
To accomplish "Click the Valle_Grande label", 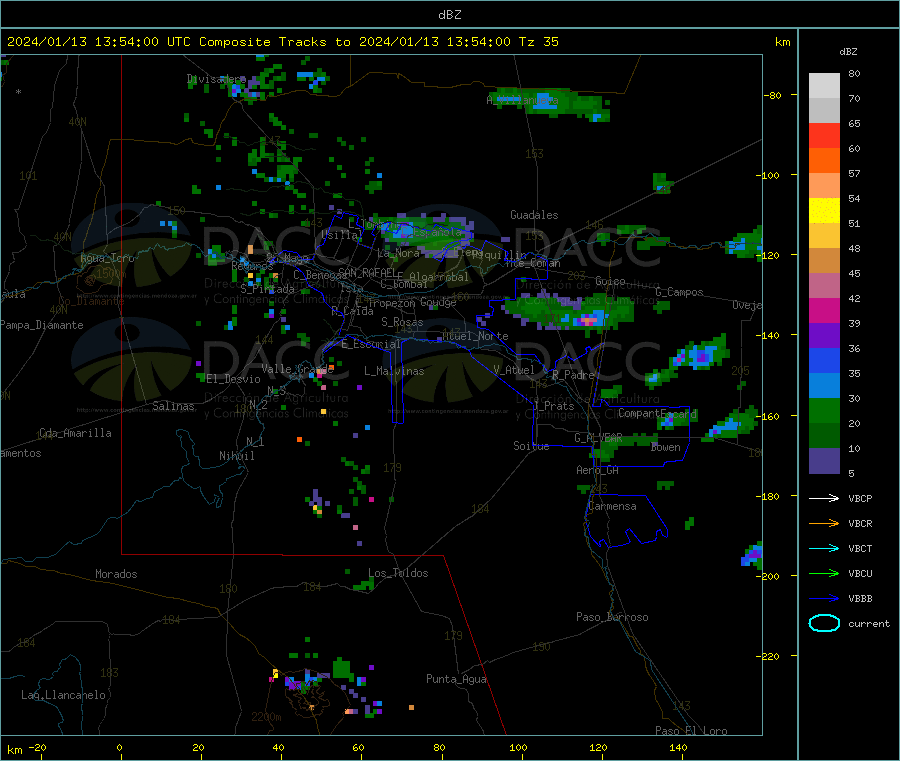I will click(x=297, y=369).
